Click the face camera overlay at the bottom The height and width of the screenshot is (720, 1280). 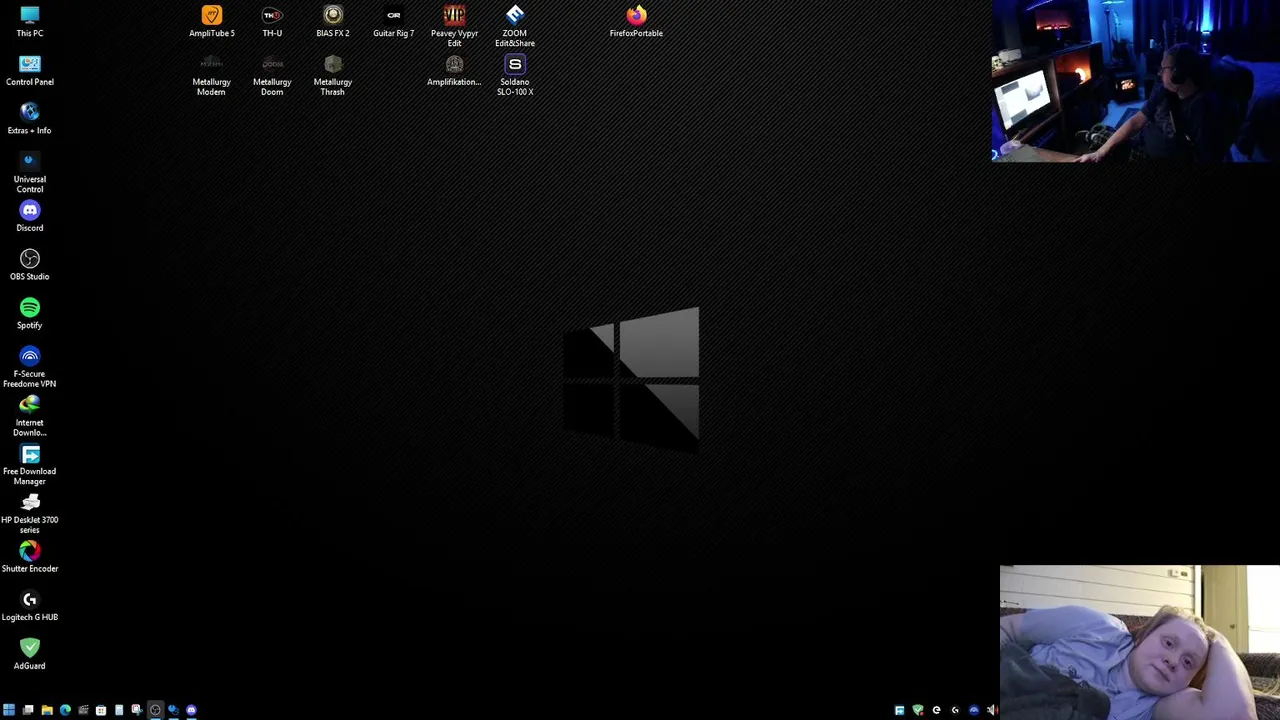click(1140, 642)
